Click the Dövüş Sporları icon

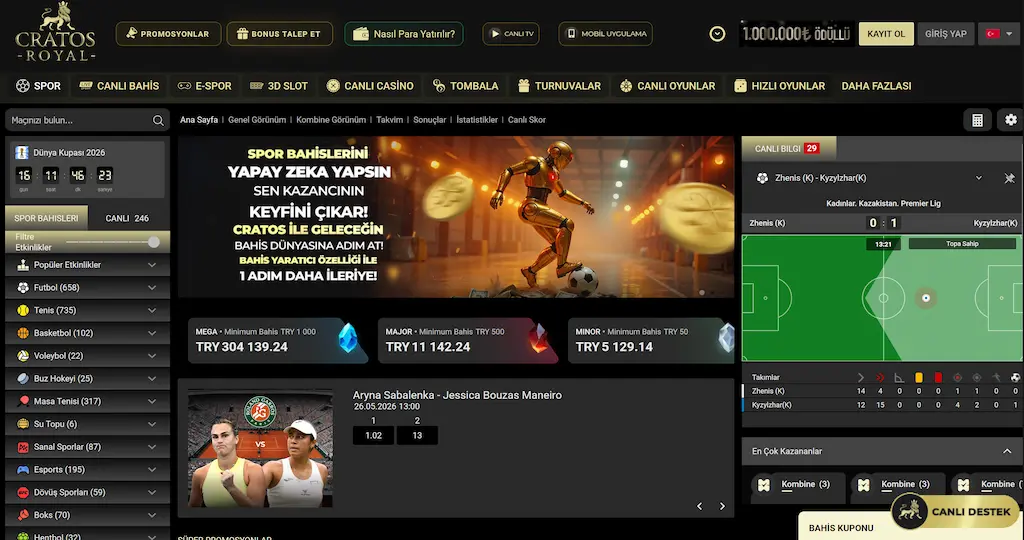(x=23, y=492)
